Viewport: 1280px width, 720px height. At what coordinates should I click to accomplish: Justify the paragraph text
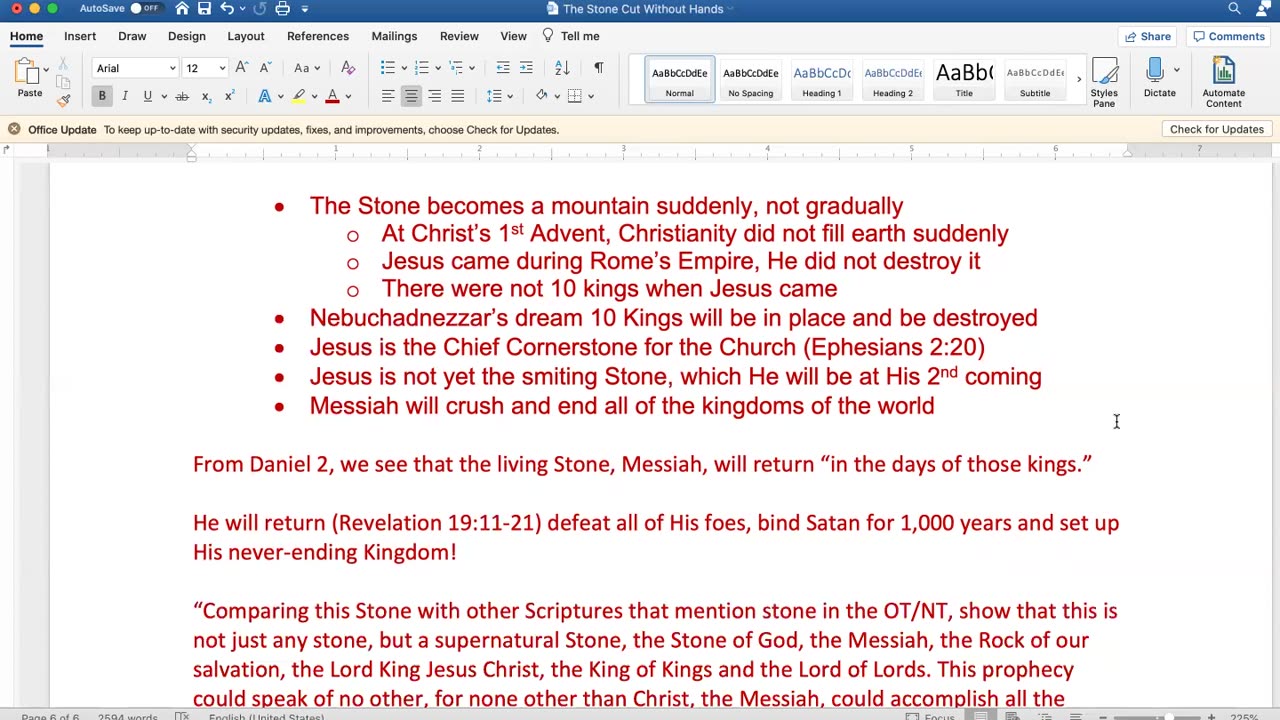click(x=457, y=96)
